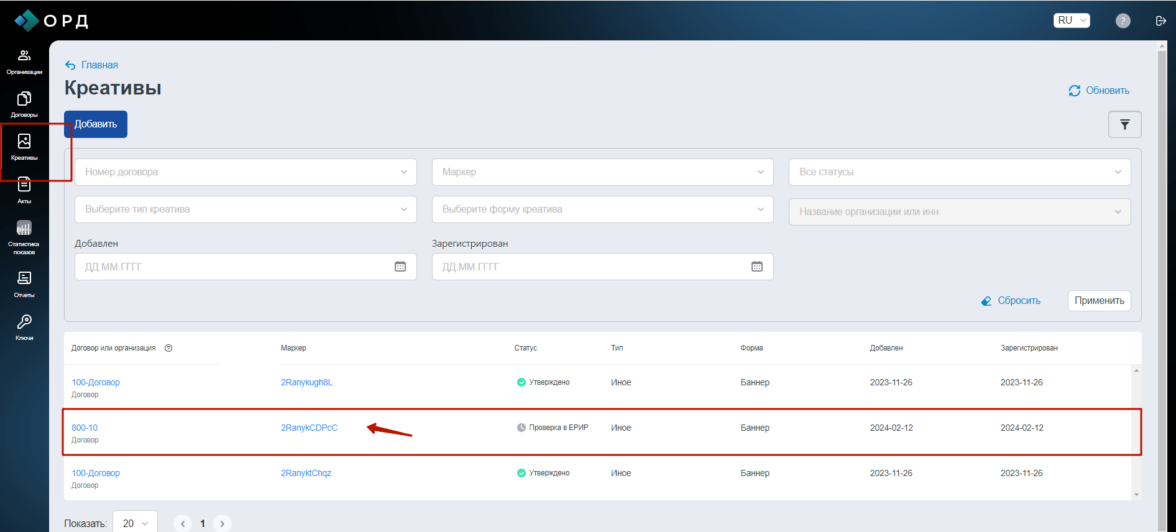The image size is (1176, 532).
Task: Open calendar icon in Добавлен date field
Action: point(400,267)
